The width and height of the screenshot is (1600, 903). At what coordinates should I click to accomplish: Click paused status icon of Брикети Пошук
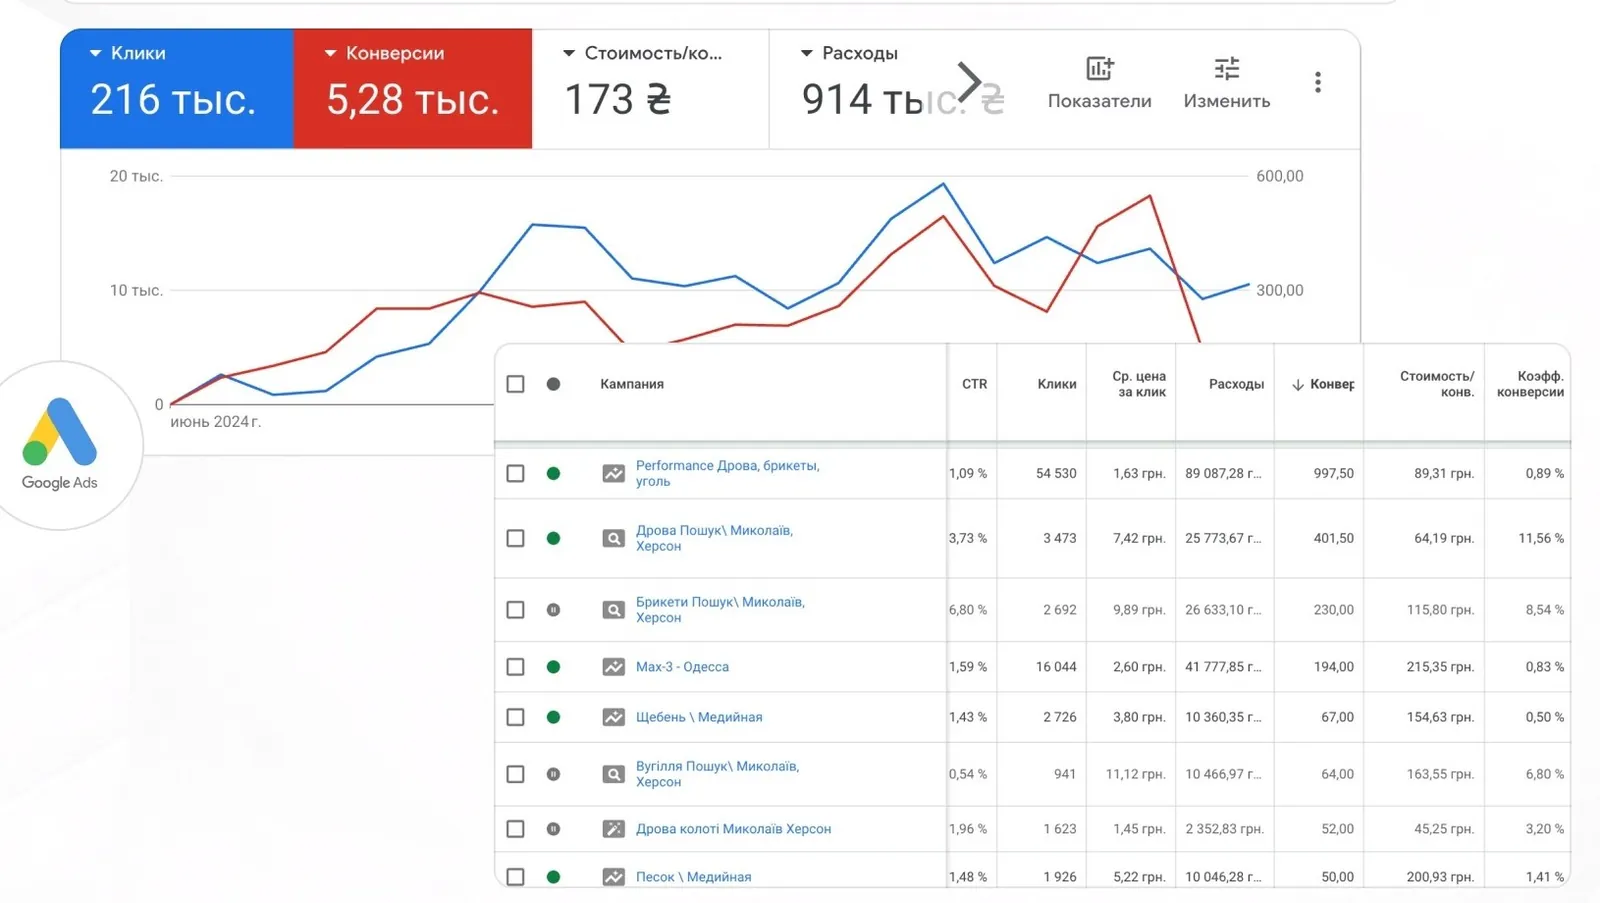(553, 610)
